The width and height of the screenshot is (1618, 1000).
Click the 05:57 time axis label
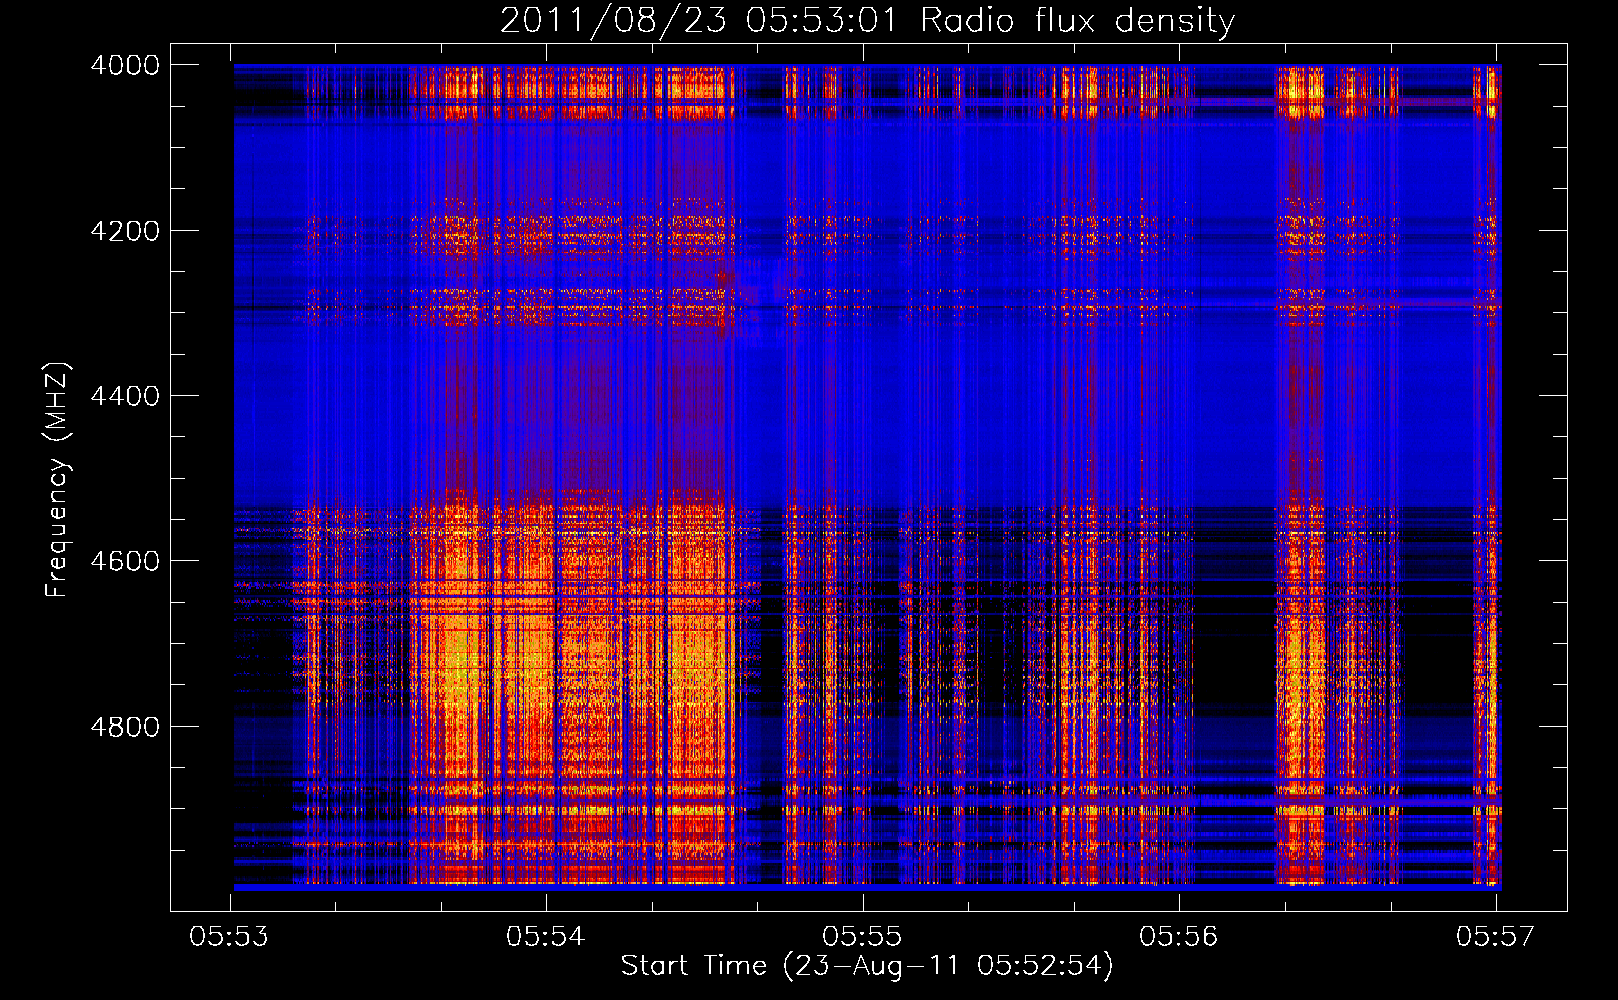point(1495,937)
